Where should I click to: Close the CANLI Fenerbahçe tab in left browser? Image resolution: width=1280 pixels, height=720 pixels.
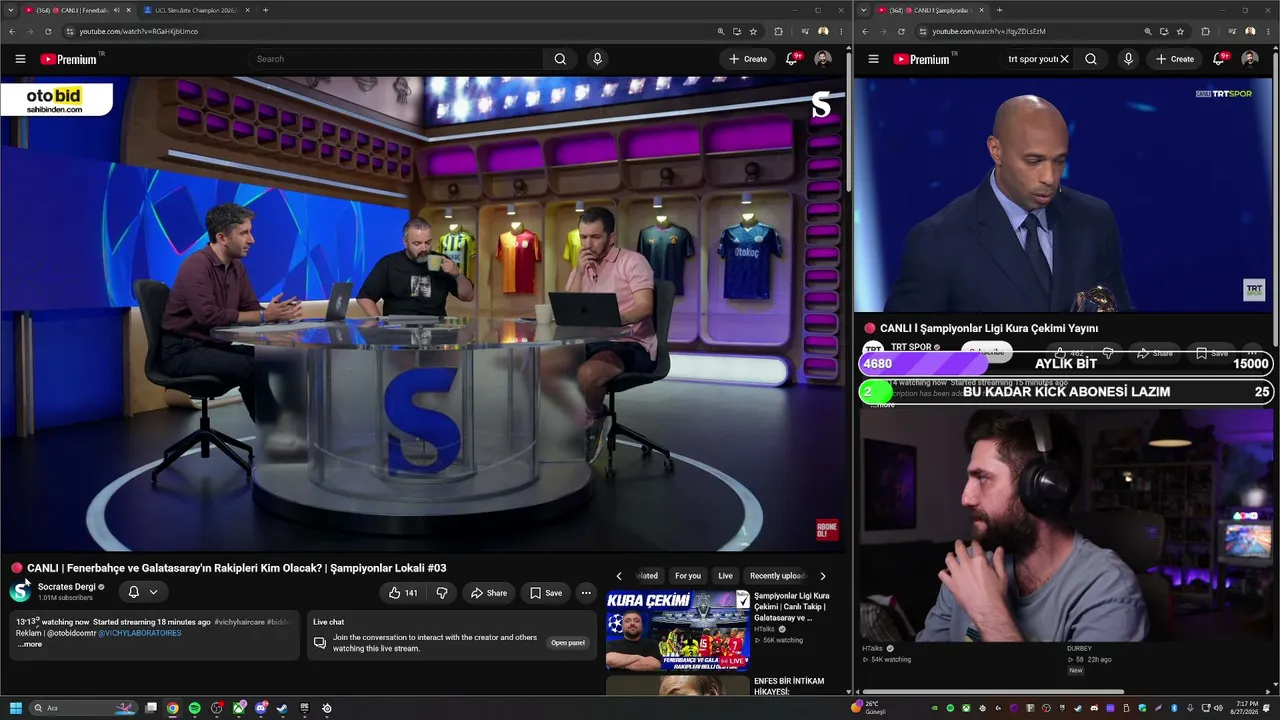tap(128, 10)
